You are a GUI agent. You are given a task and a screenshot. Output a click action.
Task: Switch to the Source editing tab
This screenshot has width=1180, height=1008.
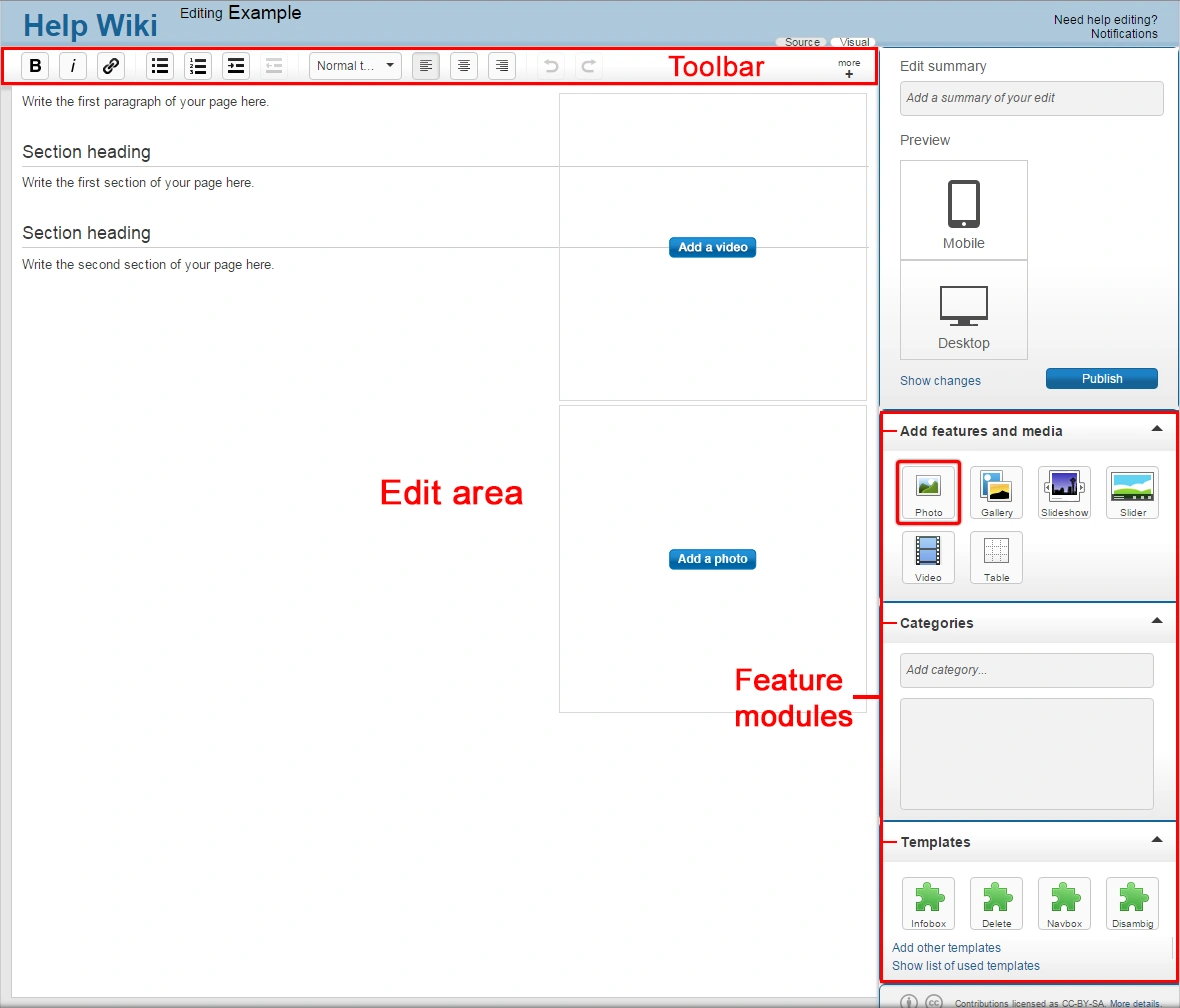[801, 42]
